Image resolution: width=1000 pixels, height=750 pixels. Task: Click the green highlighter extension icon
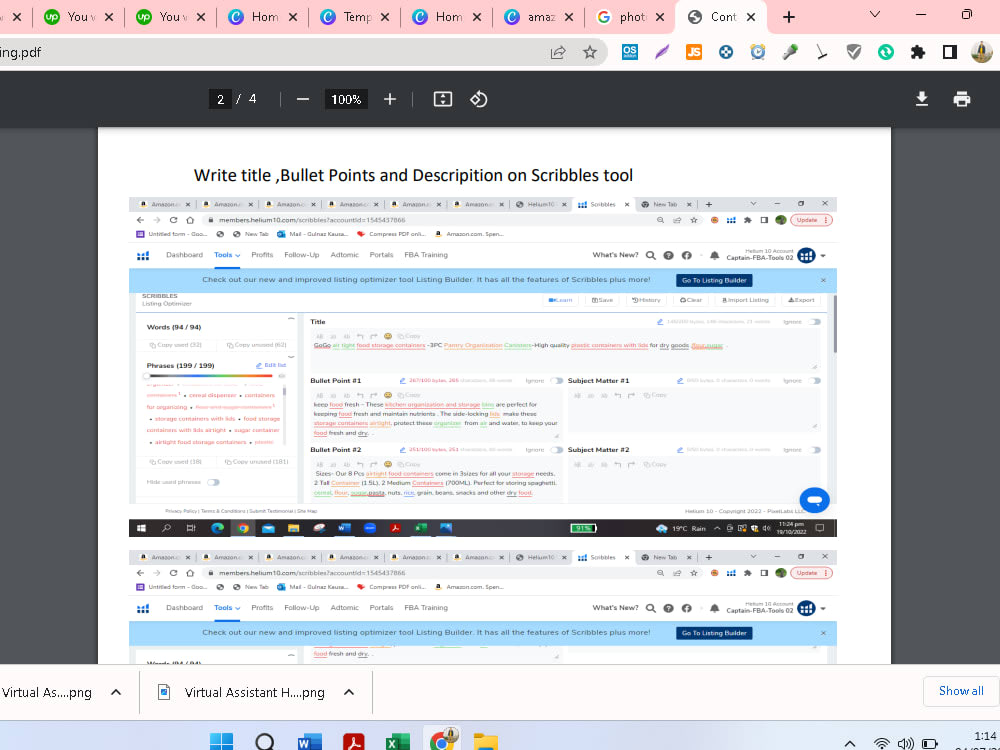tap(790, 52)
